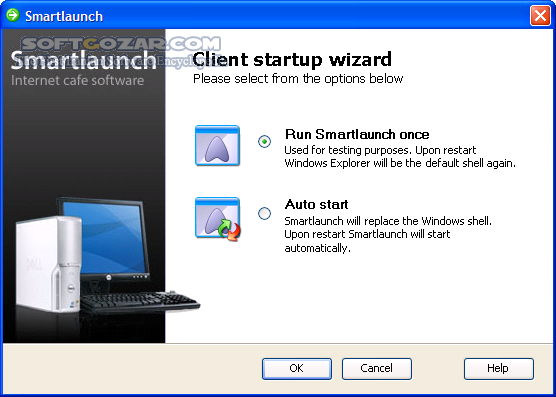Click the monitor screen in sidebar image
This screenshot has height=397, width=556.
105,237
